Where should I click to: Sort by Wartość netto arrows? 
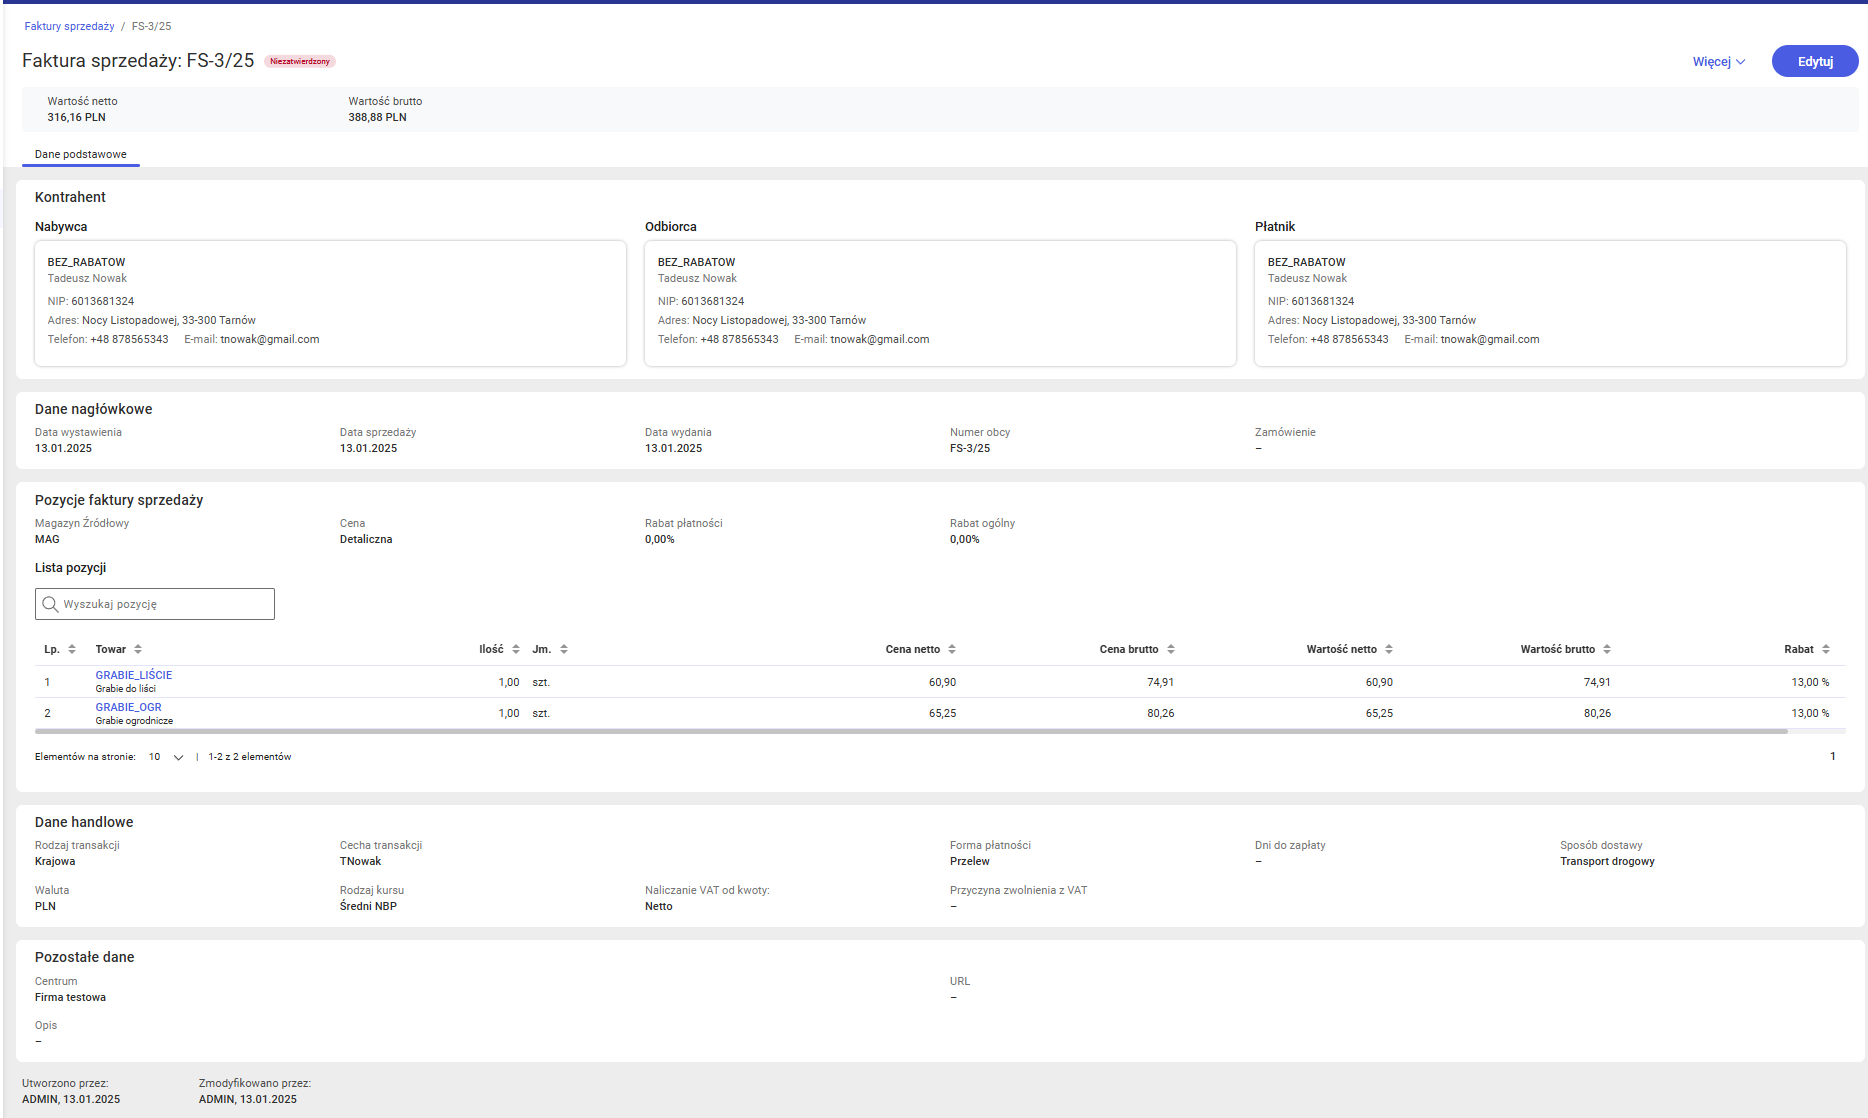click(1389, 650)
